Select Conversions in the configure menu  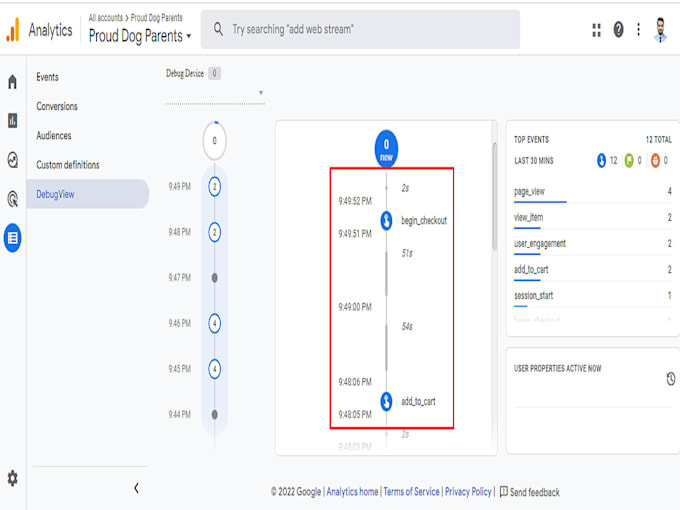pyautogui.click(x=57, y=106)
